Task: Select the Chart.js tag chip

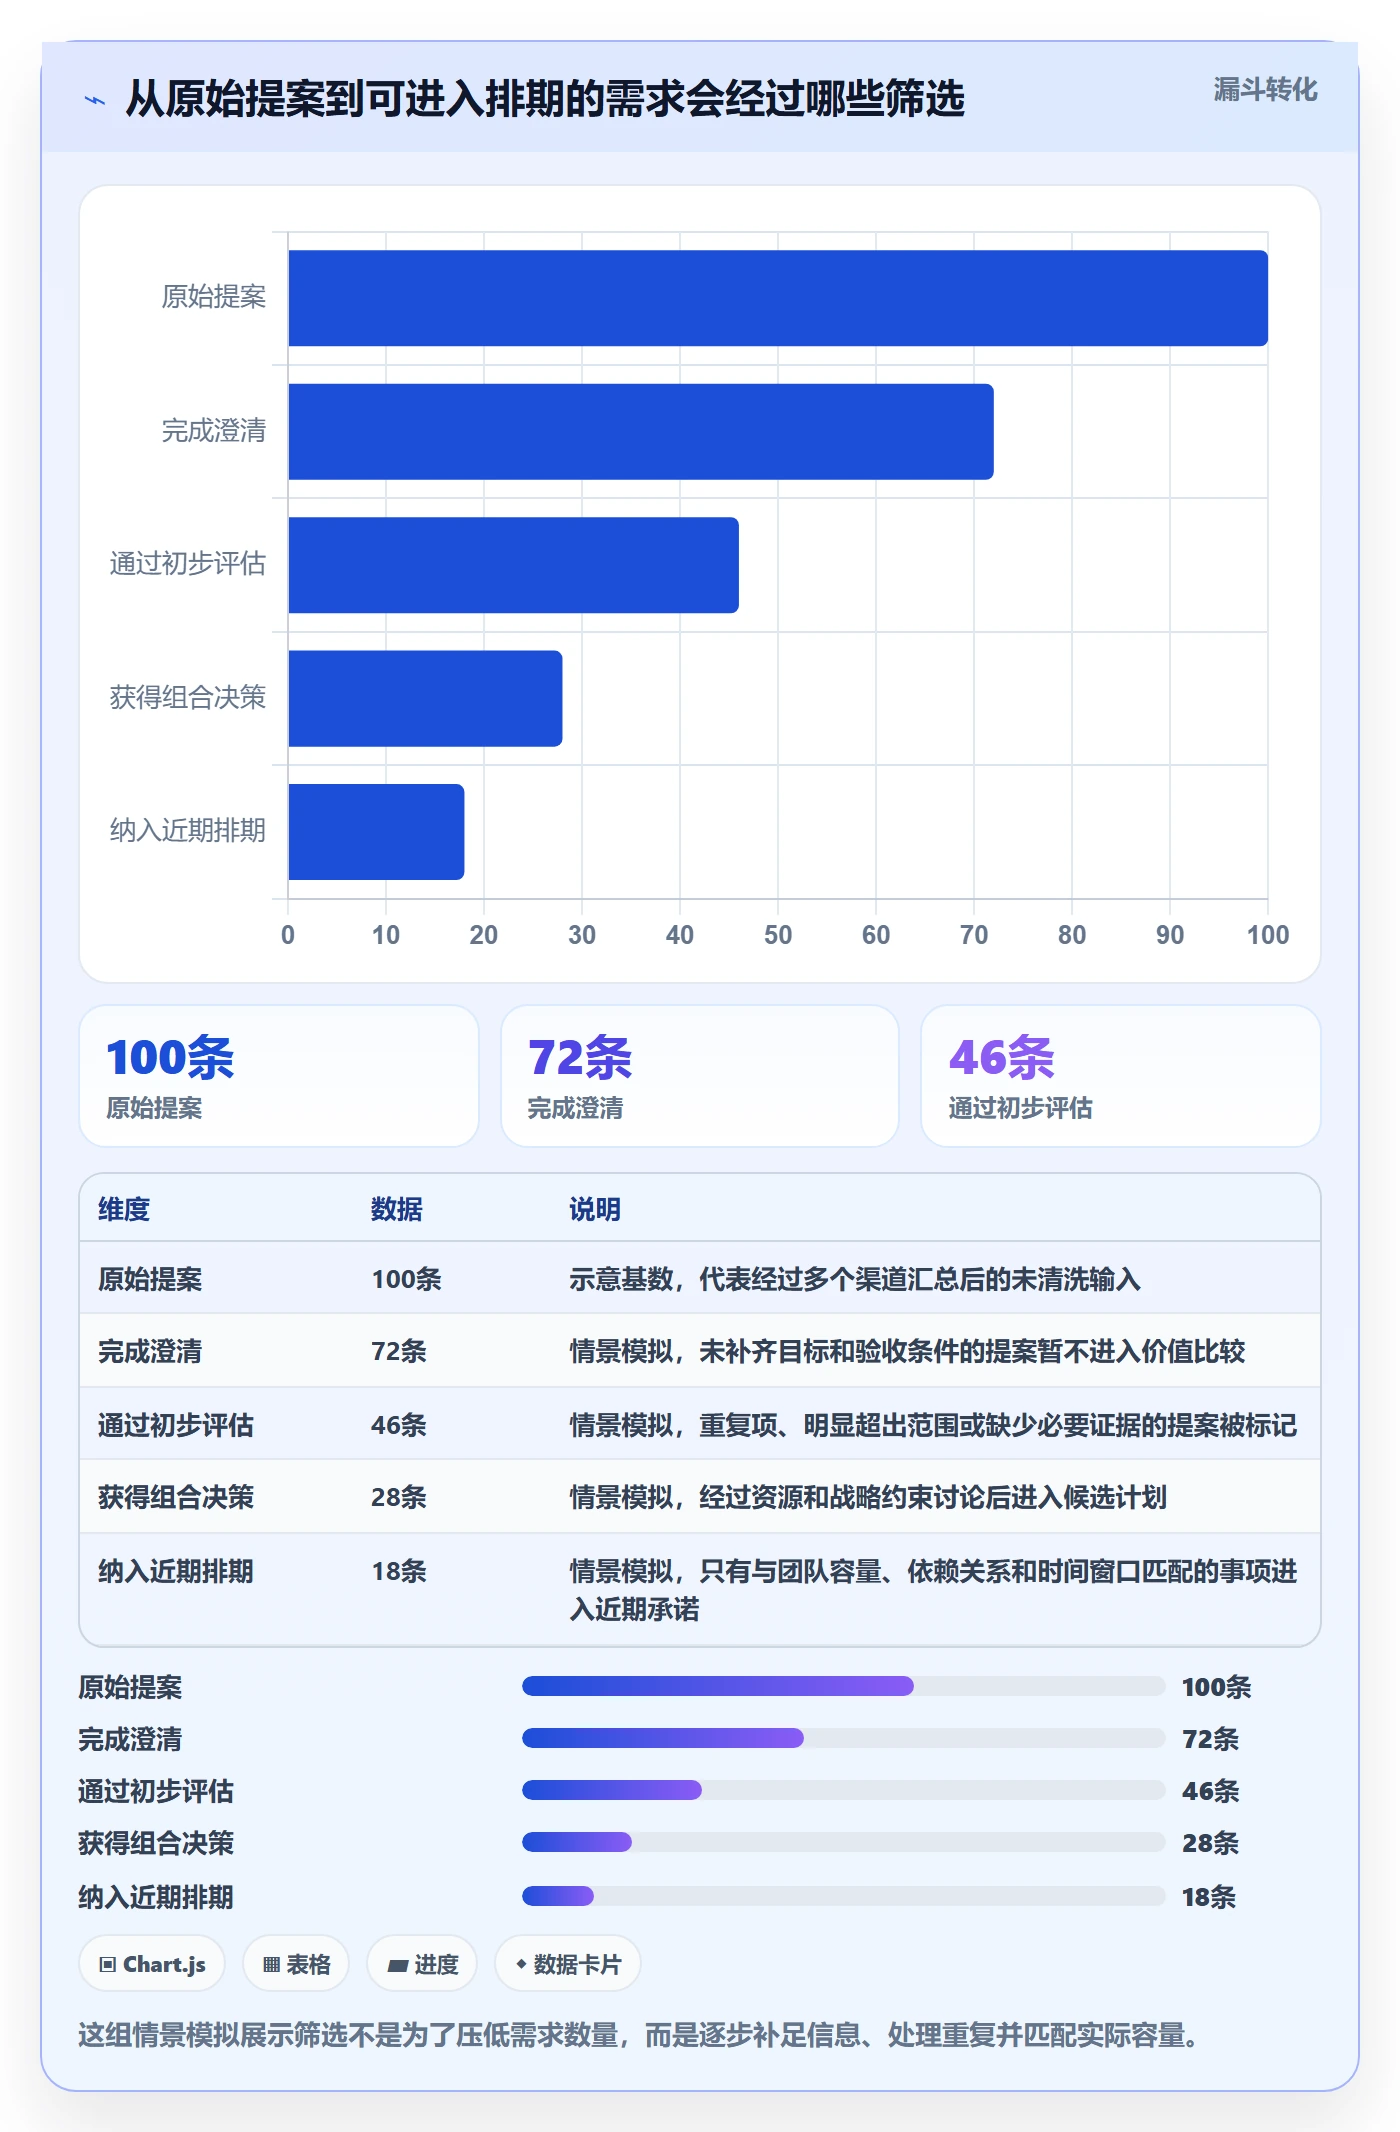Action: [152, 1964]
